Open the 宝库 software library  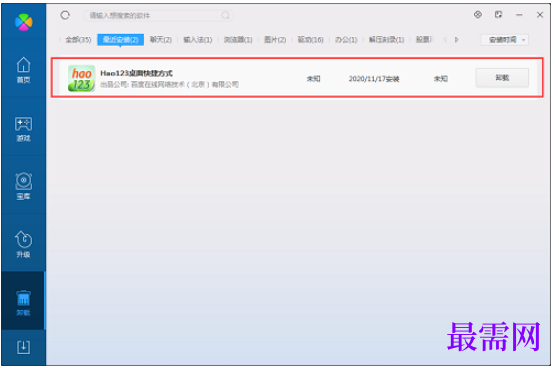point(24,186)
